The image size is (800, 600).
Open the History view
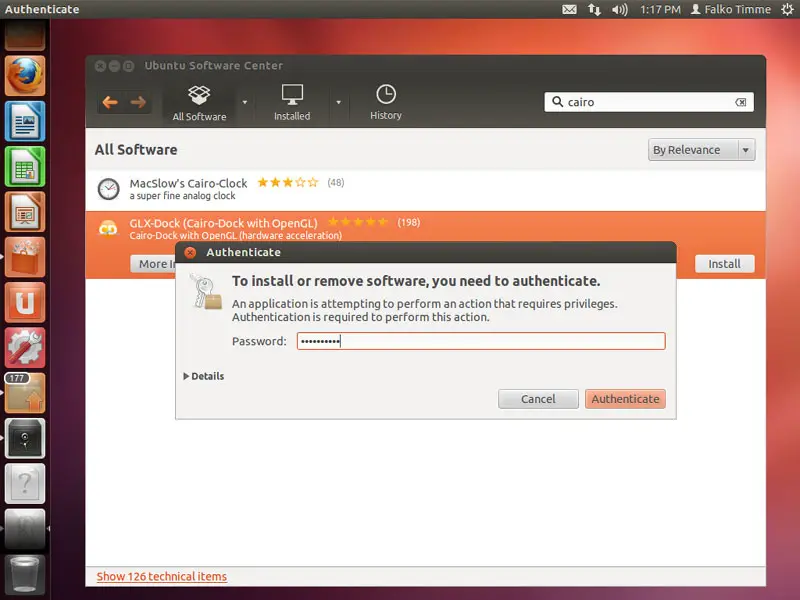[x=386, y=103]
